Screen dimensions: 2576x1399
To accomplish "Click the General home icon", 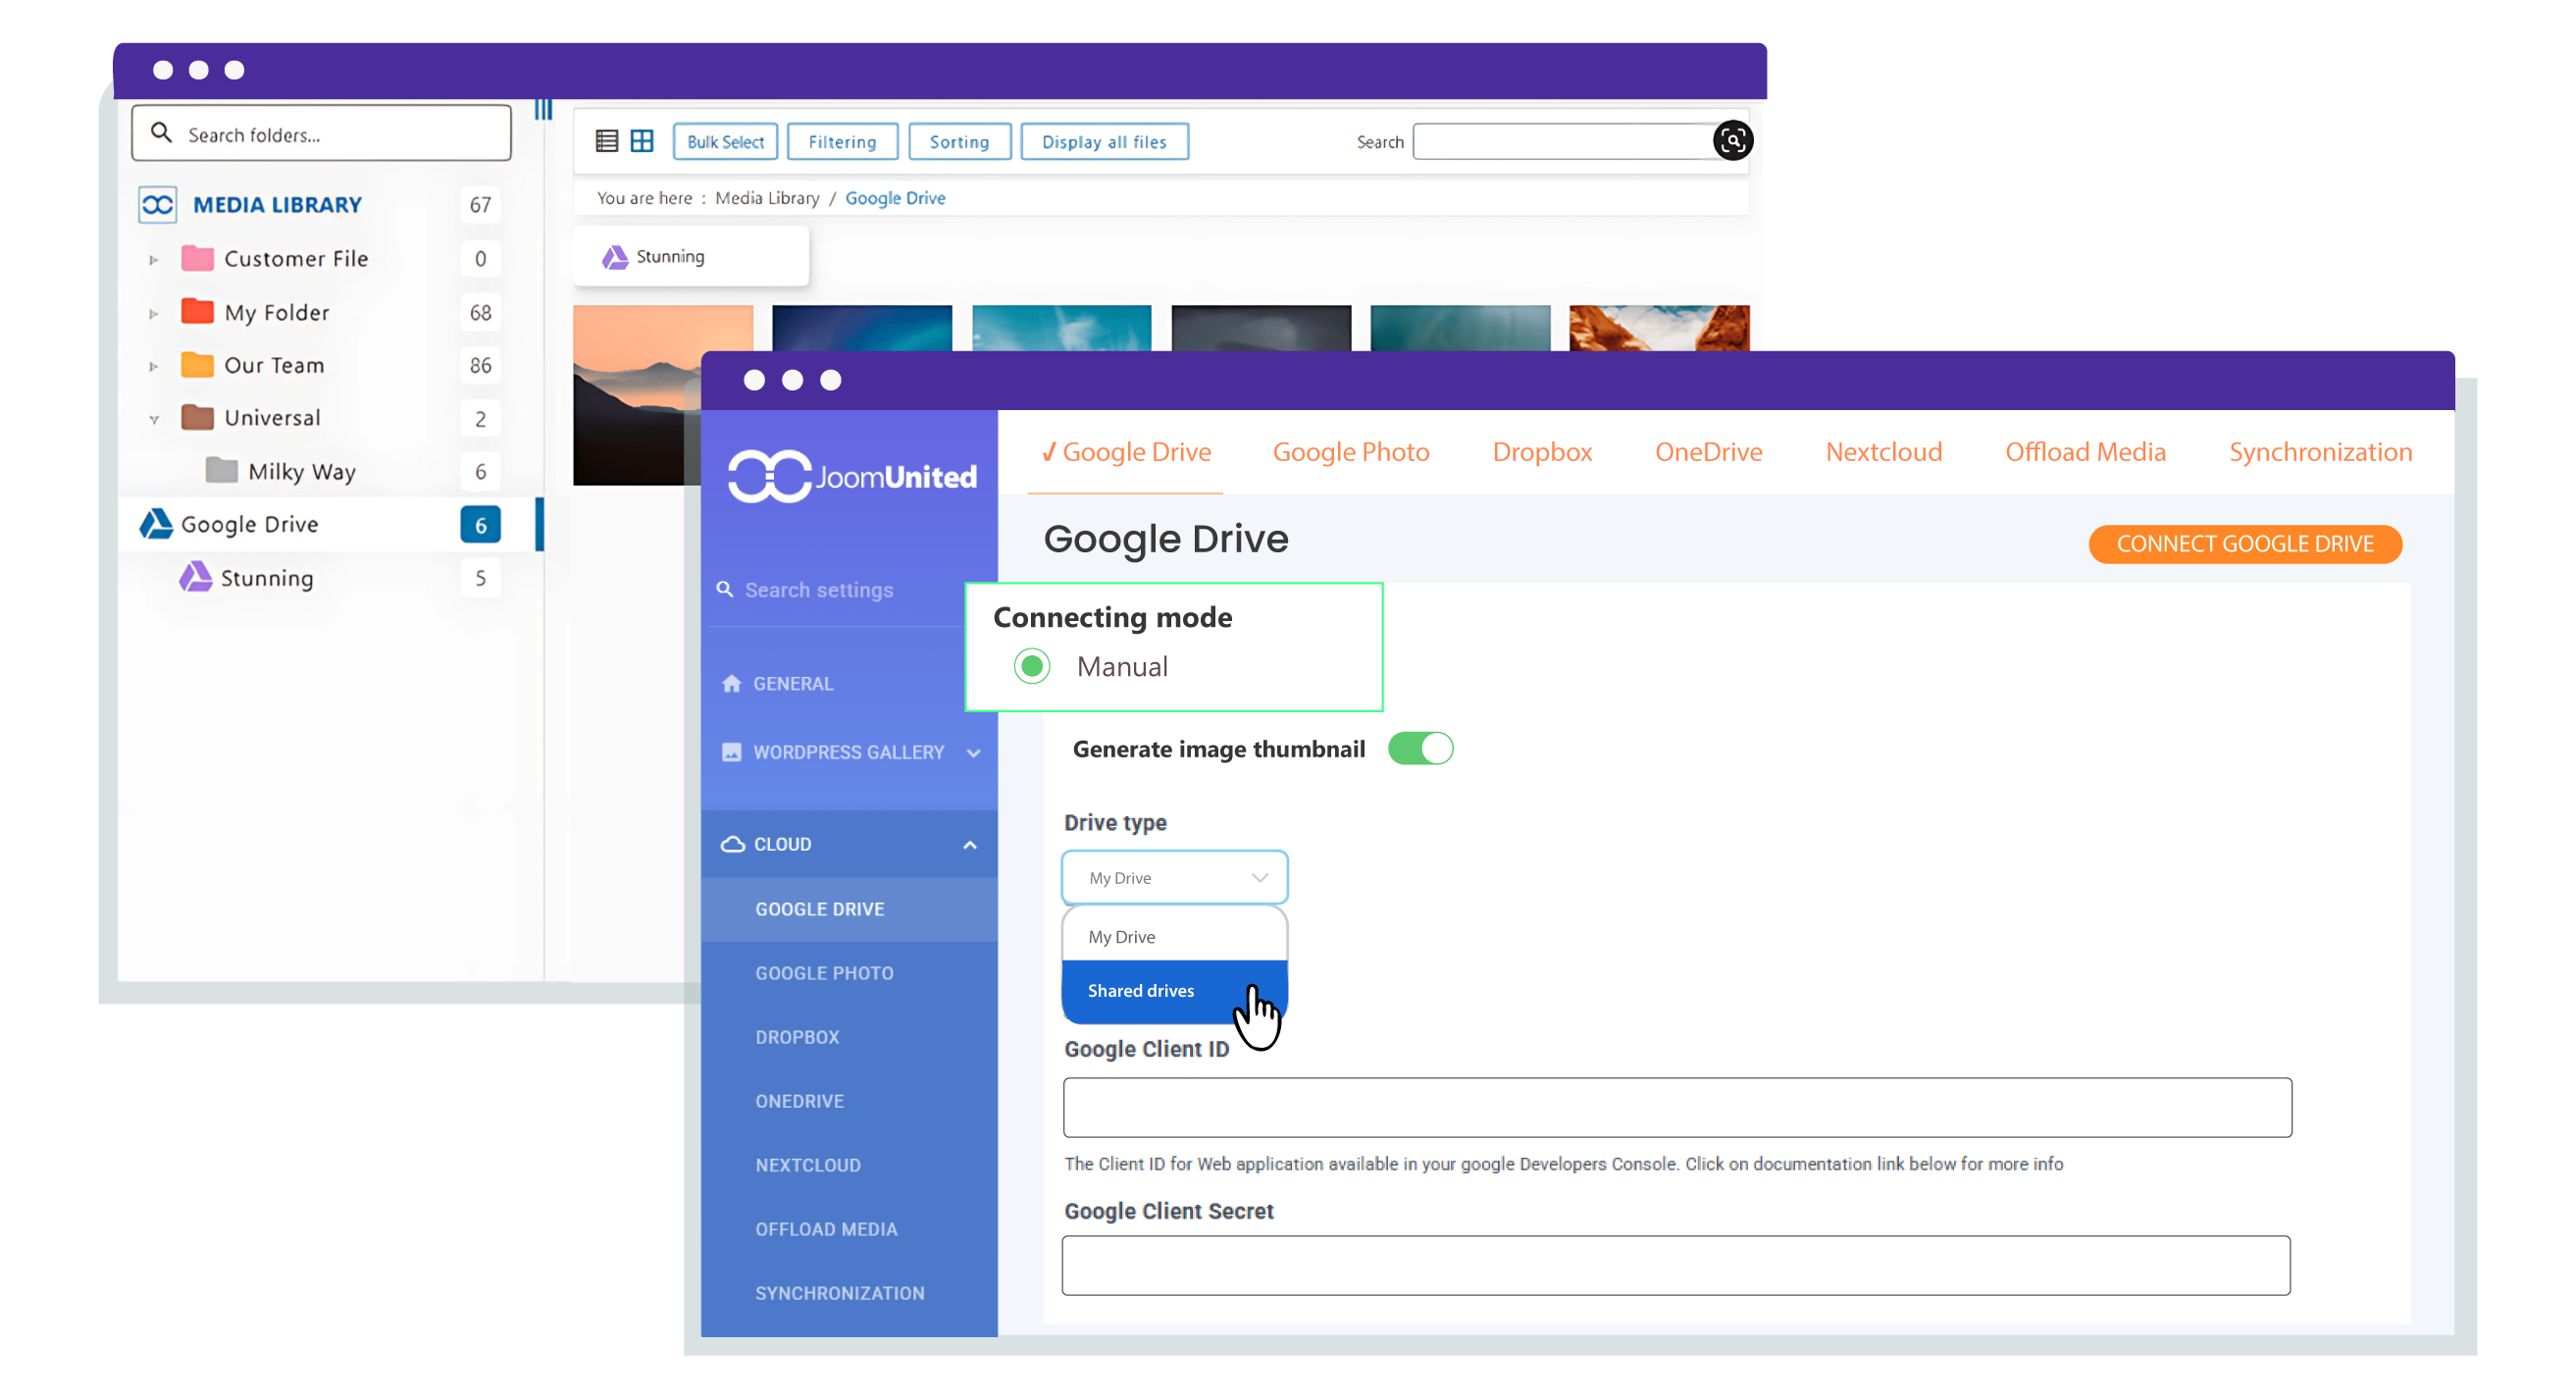I will point(731,684).
